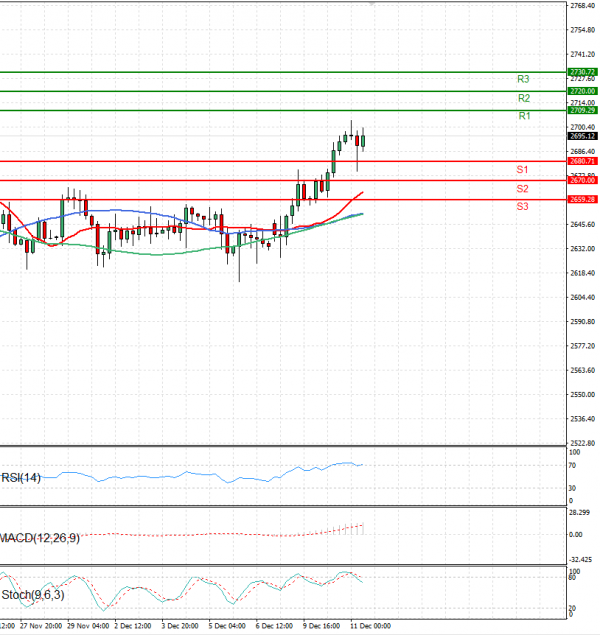This screenshot has width=600, height=635.
Task: Click the S1 red support line
Action: [x=283, y=161]
